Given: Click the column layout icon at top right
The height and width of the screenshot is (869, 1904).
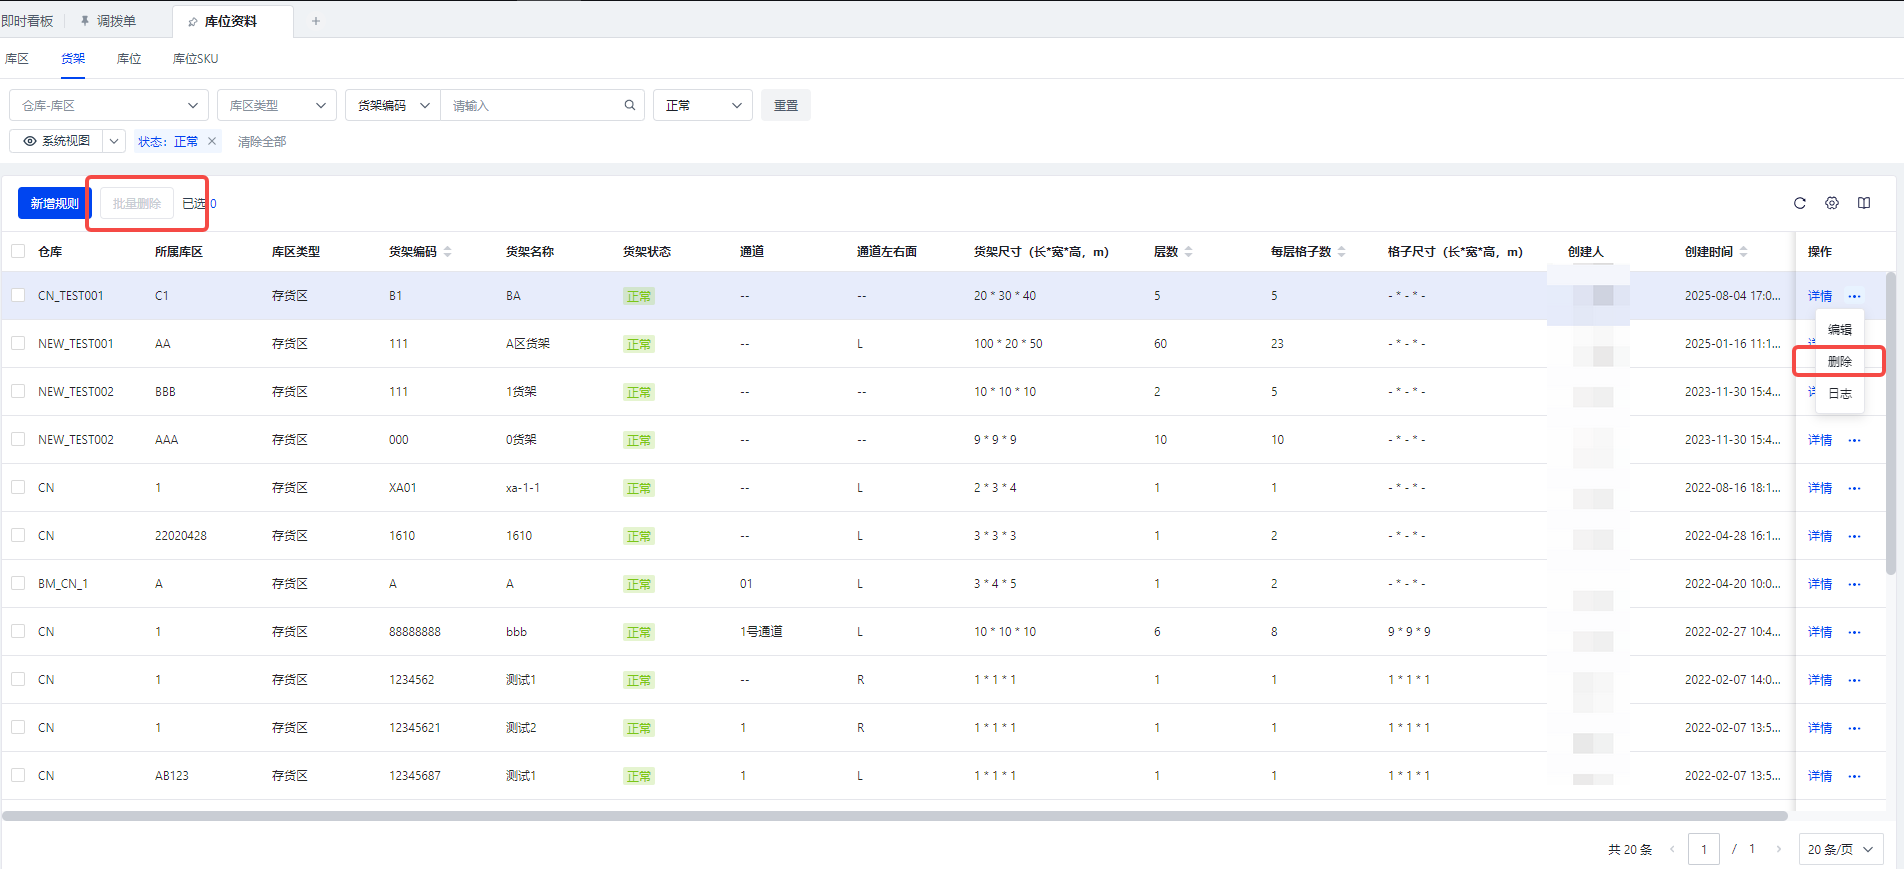Looking at the screenshot, I should (1864, 203).
